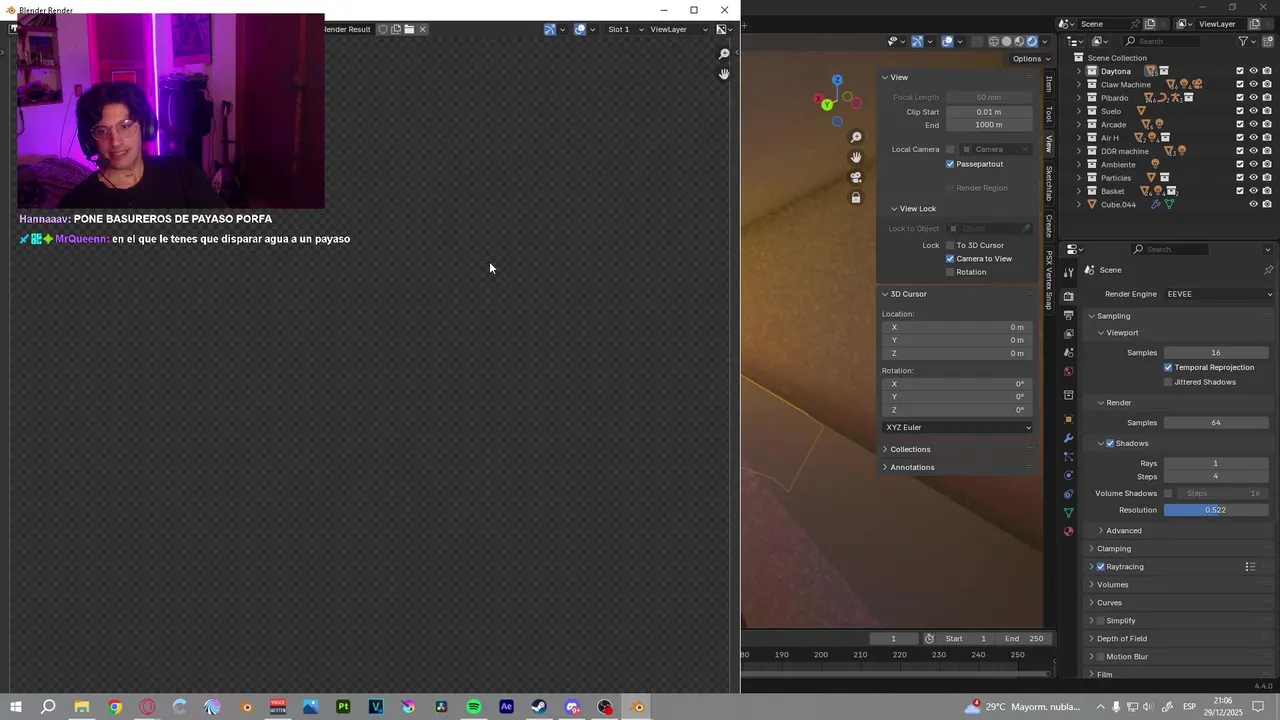This screenshot has width=1280, height=720.
Task: Uncheck the Passepartout checkbox
Action: pos(950,164)
